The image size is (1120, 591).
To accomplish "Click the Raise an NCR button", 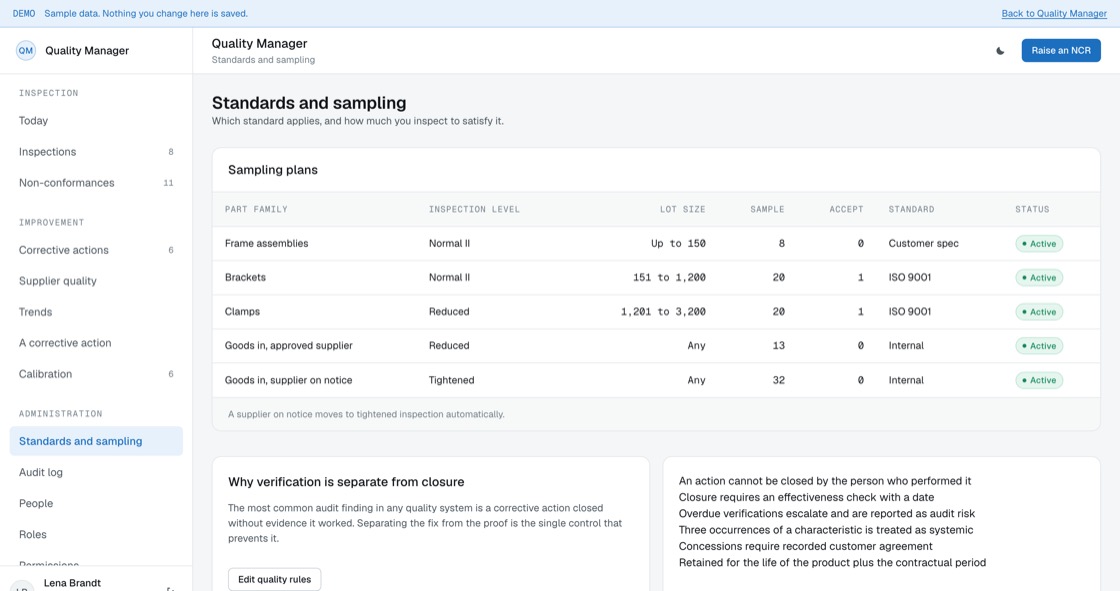I will (1061, 51).
